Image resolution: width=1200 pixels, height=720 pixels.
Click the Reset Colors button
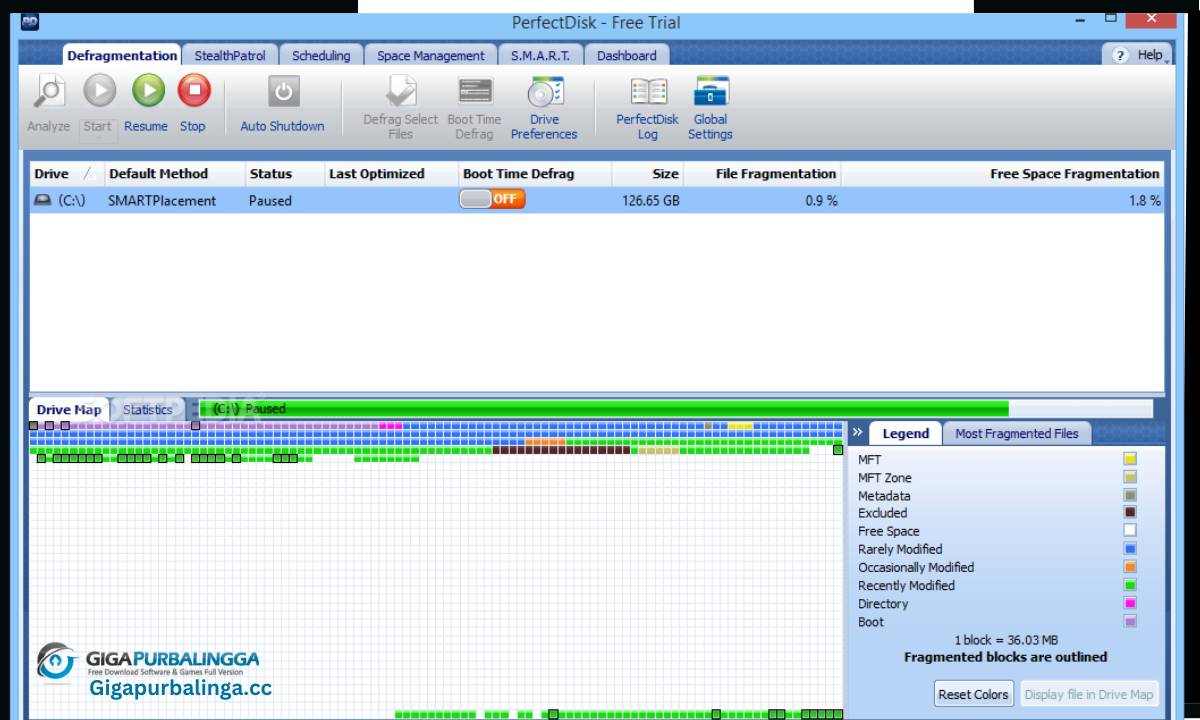point(974,694)
